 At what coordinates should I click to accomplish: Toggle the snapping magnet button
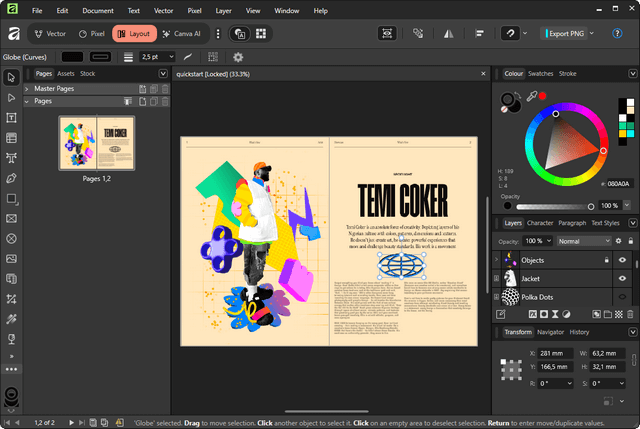510,34
